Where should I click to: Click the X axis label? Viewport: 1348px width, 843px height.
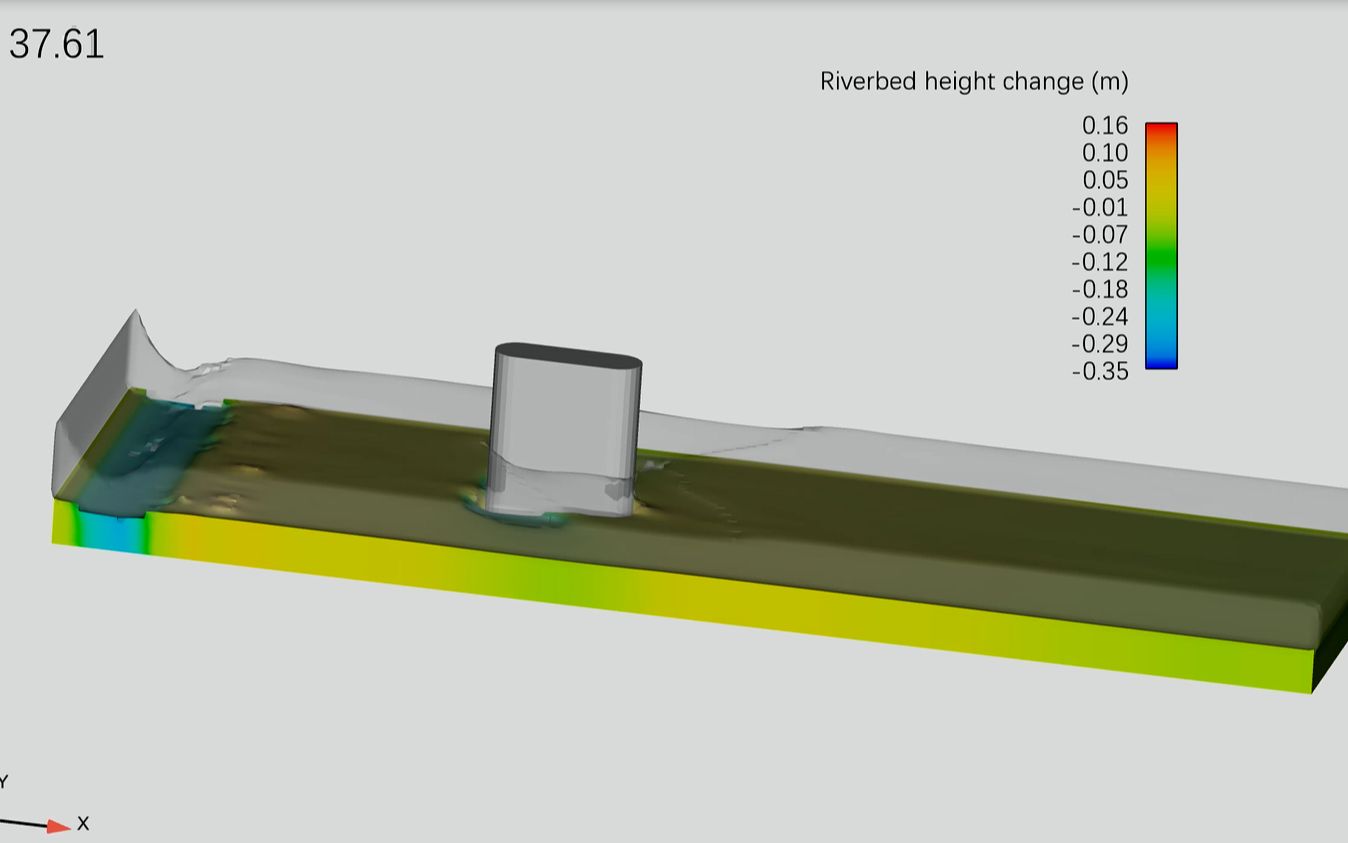[x=83, y=823]
